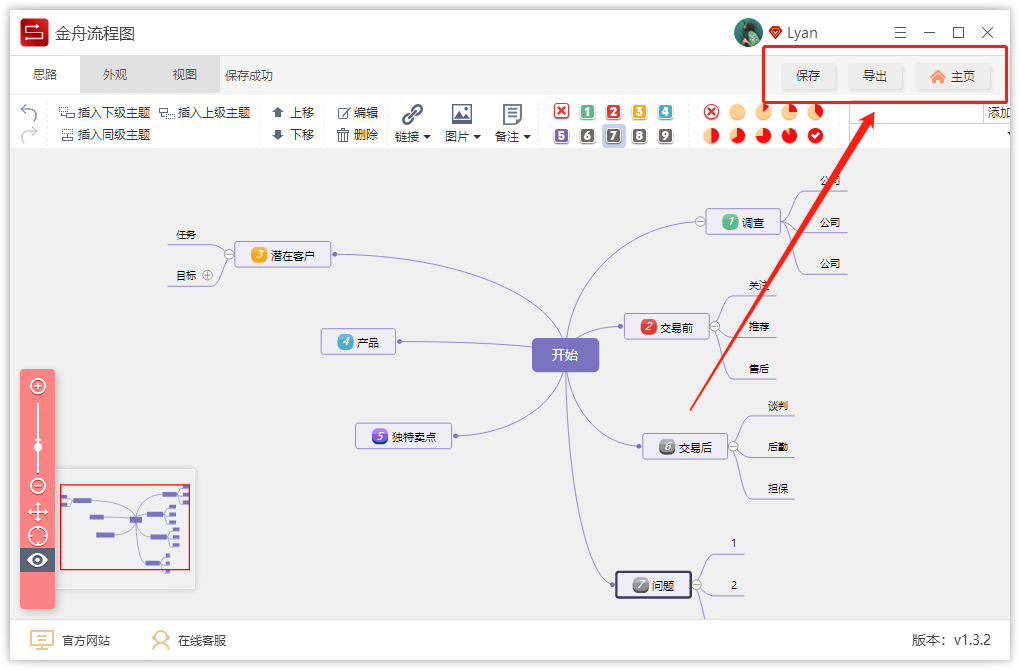Zoom in with the plus icon
The width and height of the screenshot is (1020, 670).
pos(38,386)
